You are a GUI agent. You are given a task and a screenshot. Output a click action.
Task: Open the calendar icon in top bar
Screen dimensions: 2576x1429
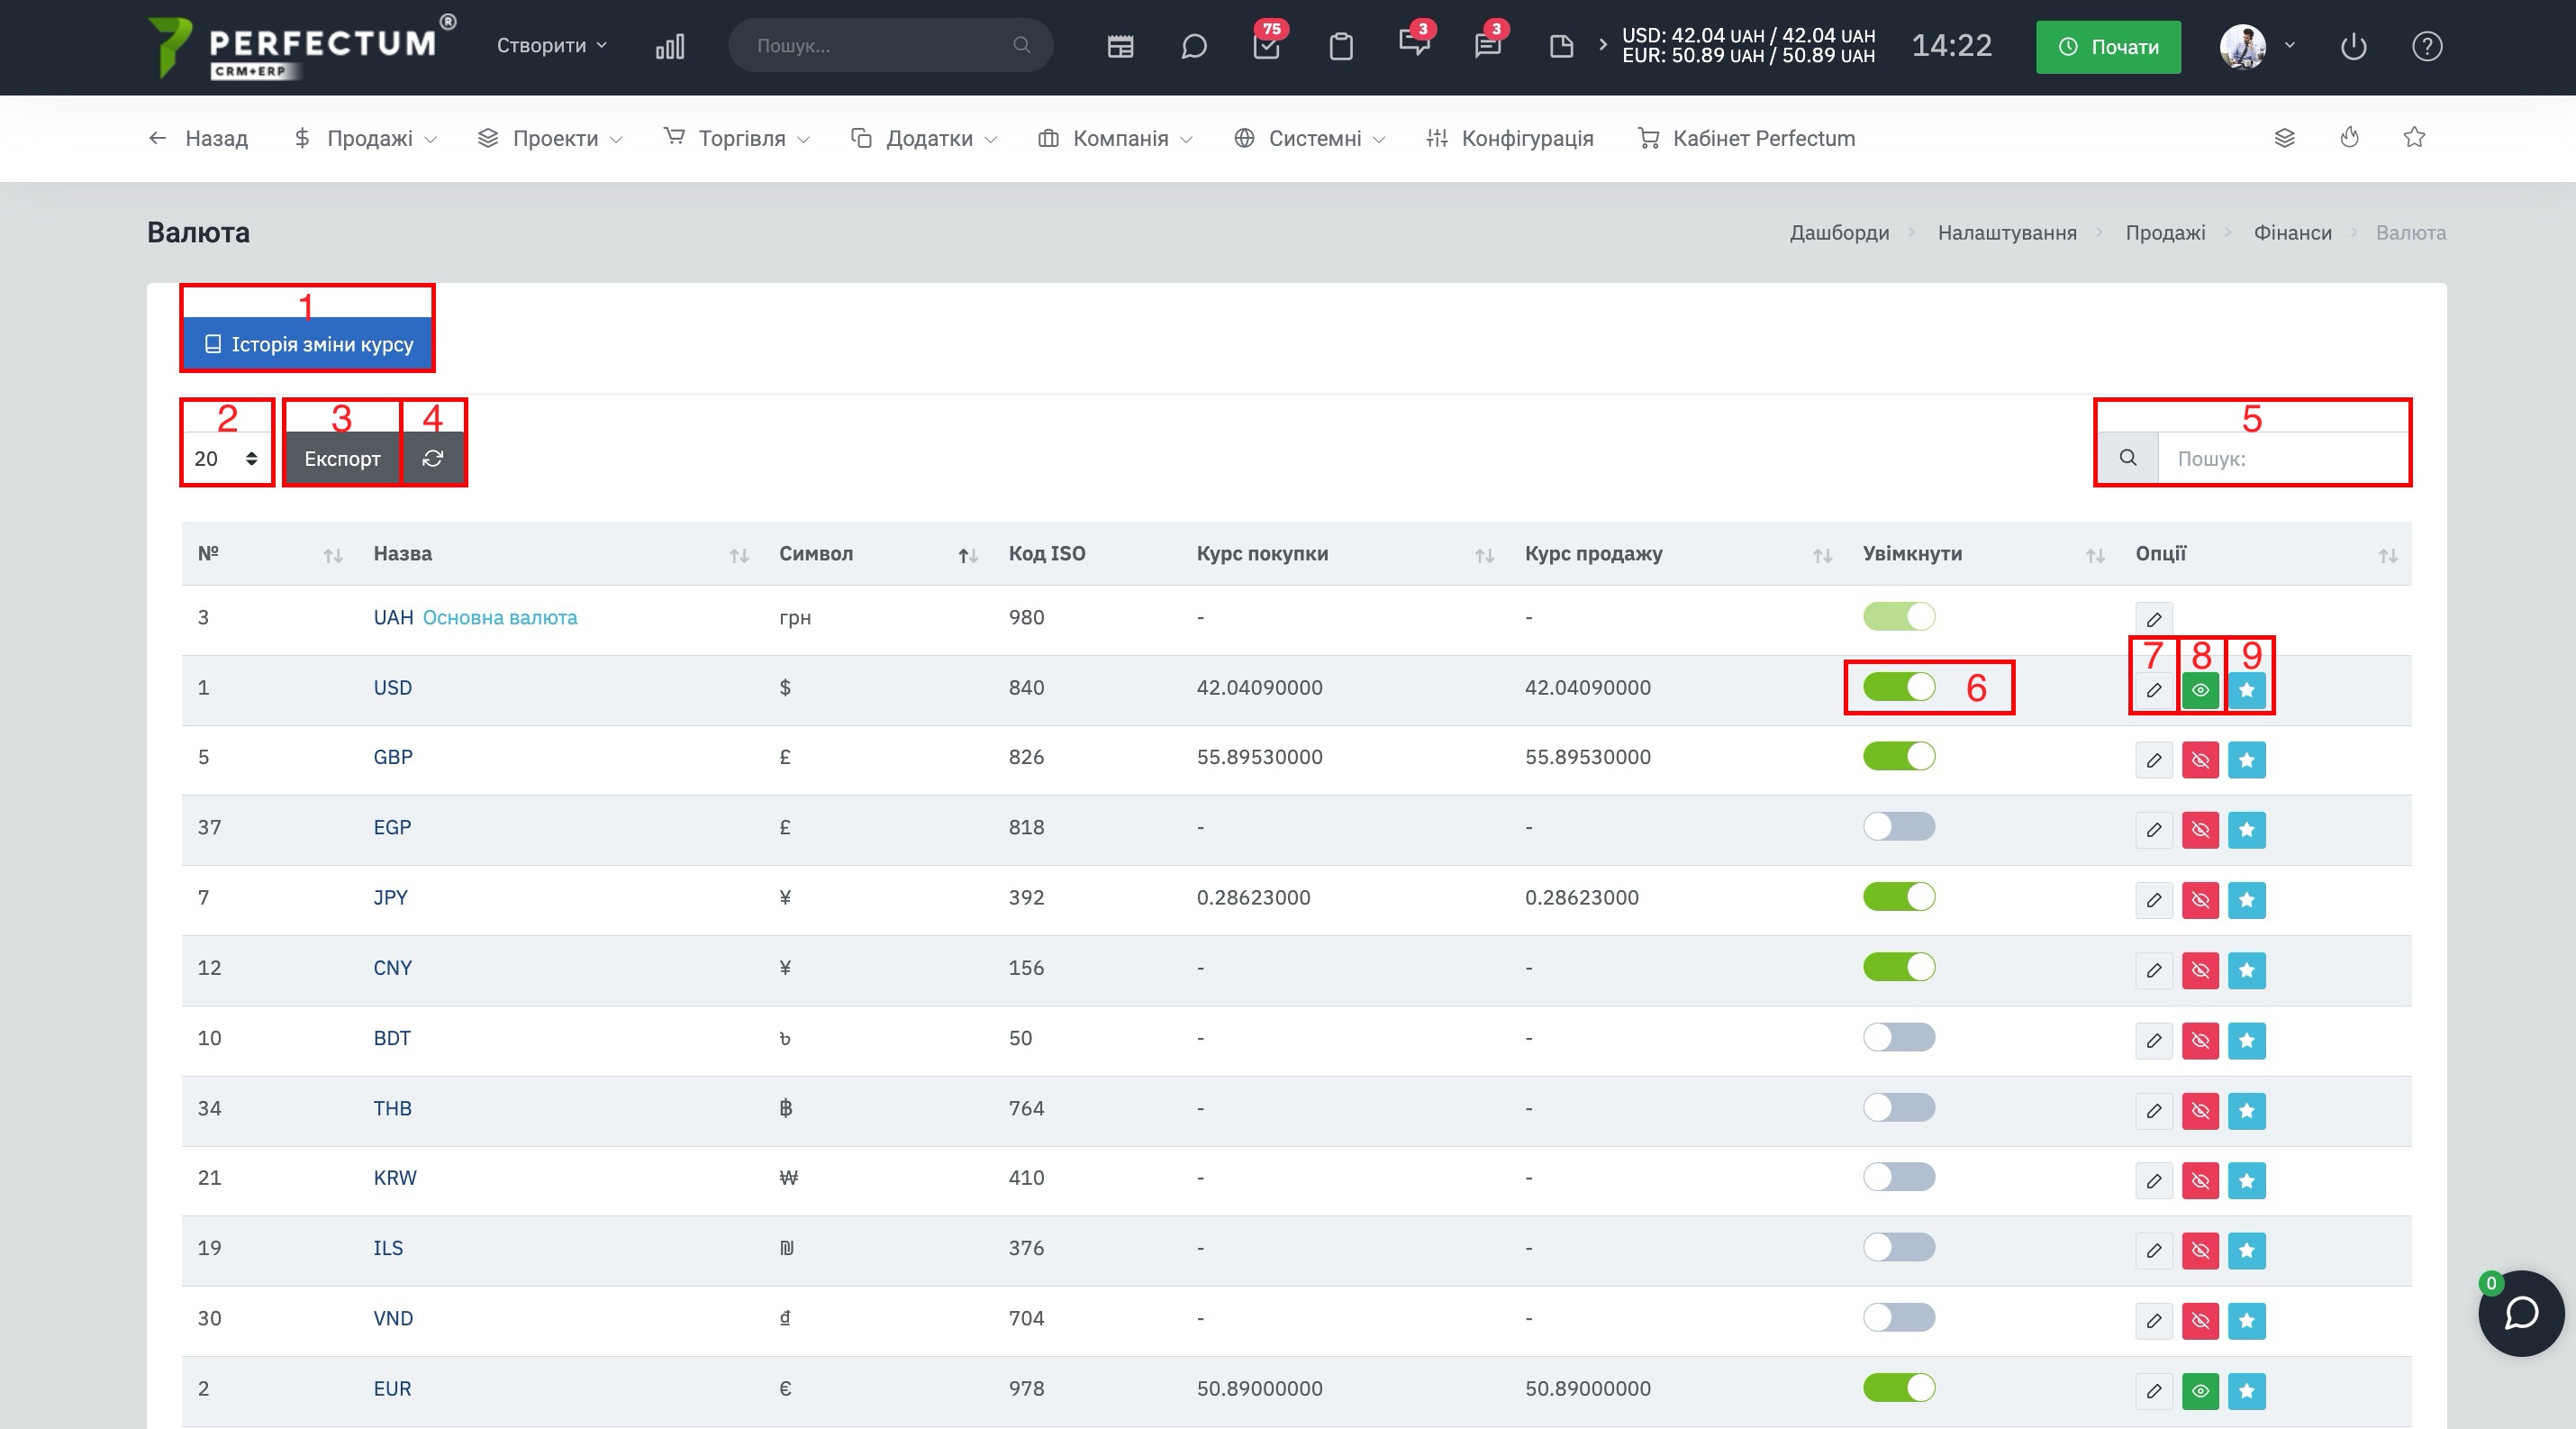click(x=1120, y=46)
